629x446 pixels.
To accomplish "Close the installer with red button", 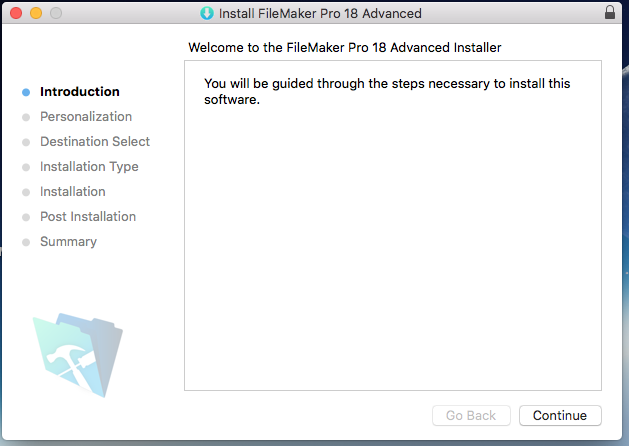I will pyautogui.click(x=16, y=13).
